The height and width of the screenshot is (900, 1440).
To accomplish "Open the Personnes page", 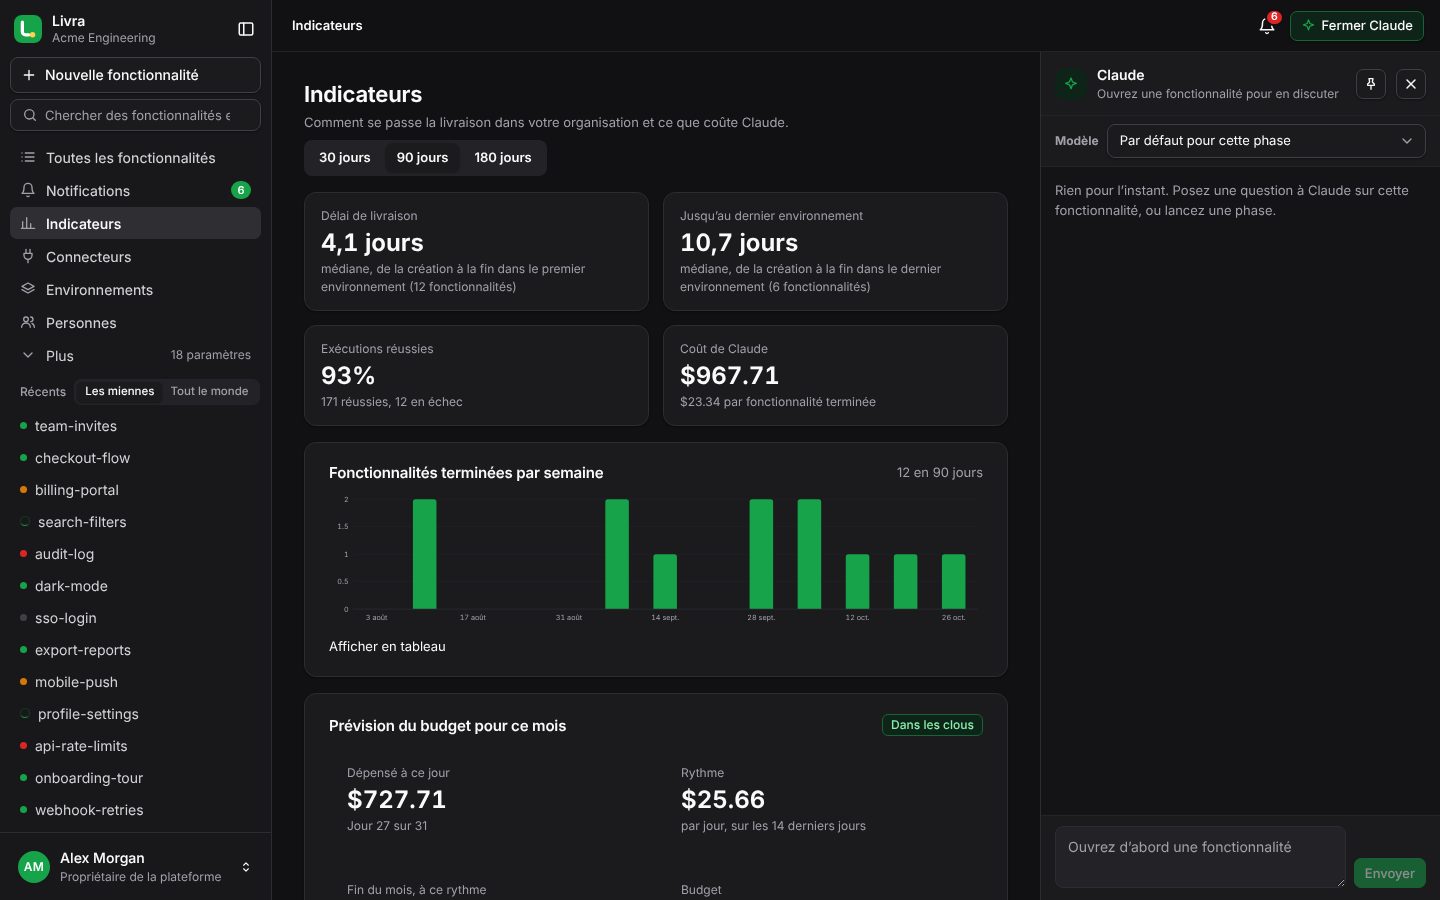I will coord(135,323).
